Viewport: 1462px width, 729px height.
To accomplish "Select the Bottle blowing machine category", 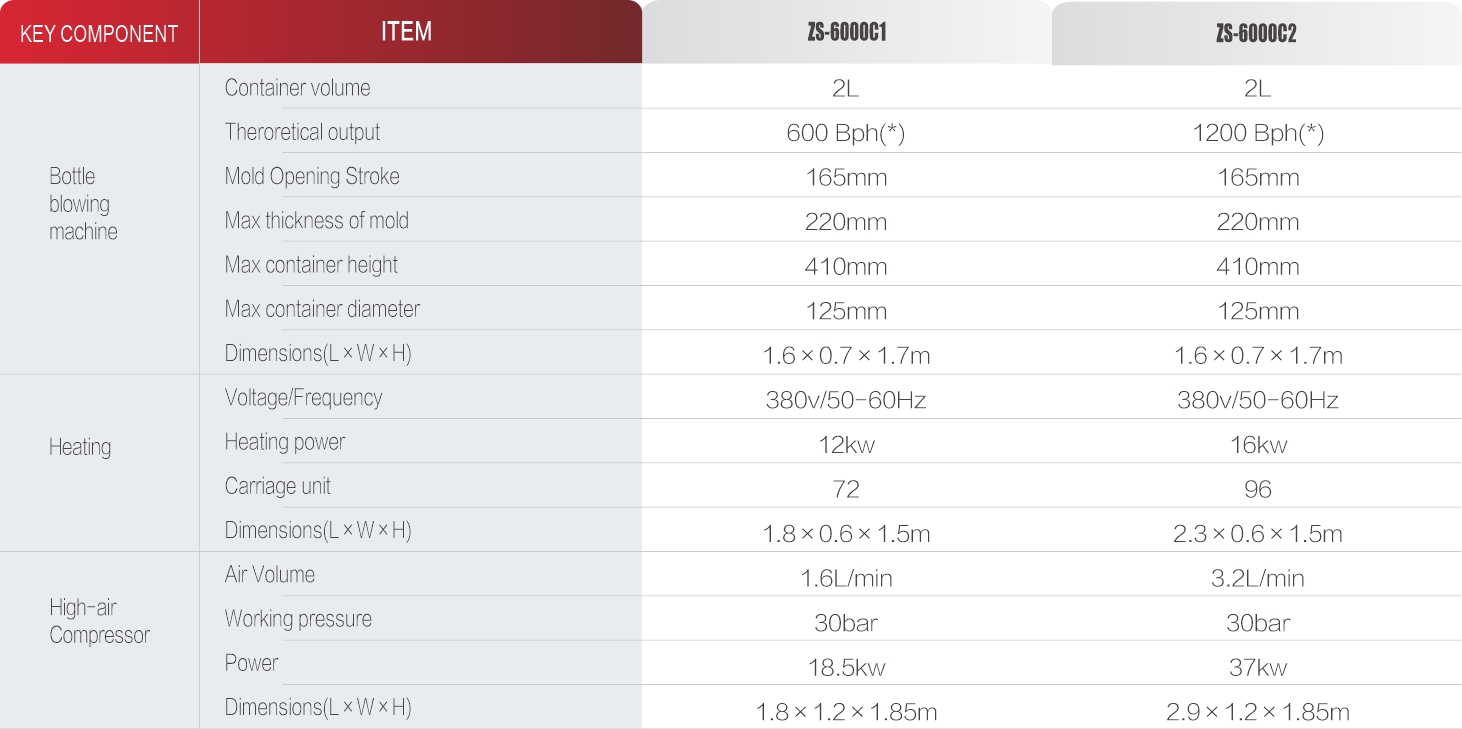I will 84,204.
